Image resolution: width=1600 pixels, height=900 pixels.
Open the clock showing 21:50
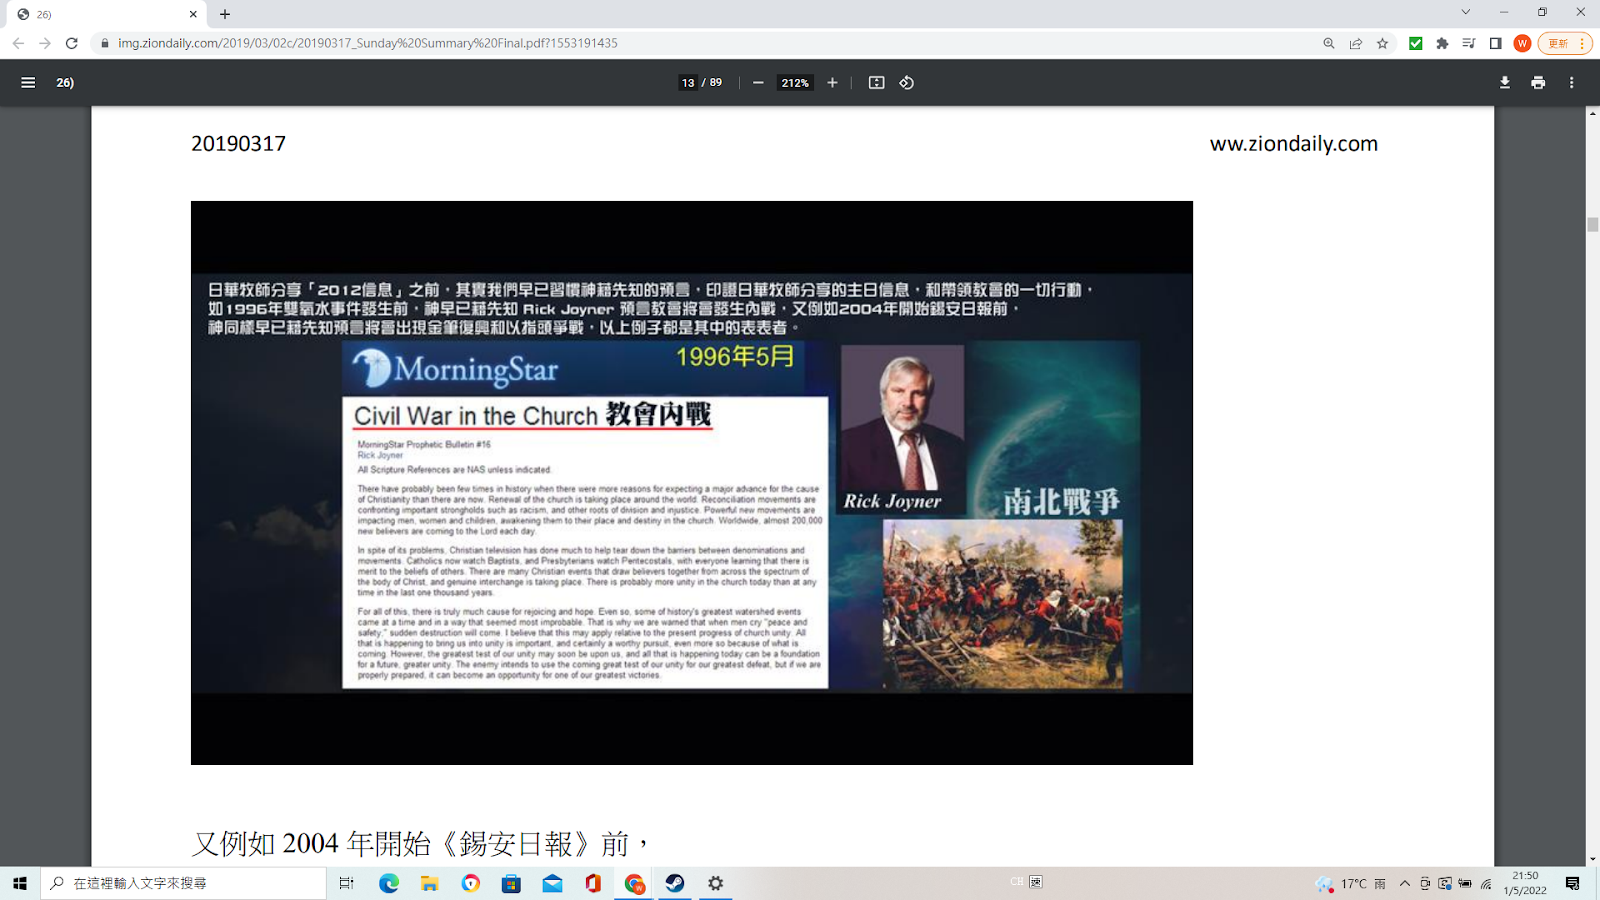click(x=1525, y=883)
